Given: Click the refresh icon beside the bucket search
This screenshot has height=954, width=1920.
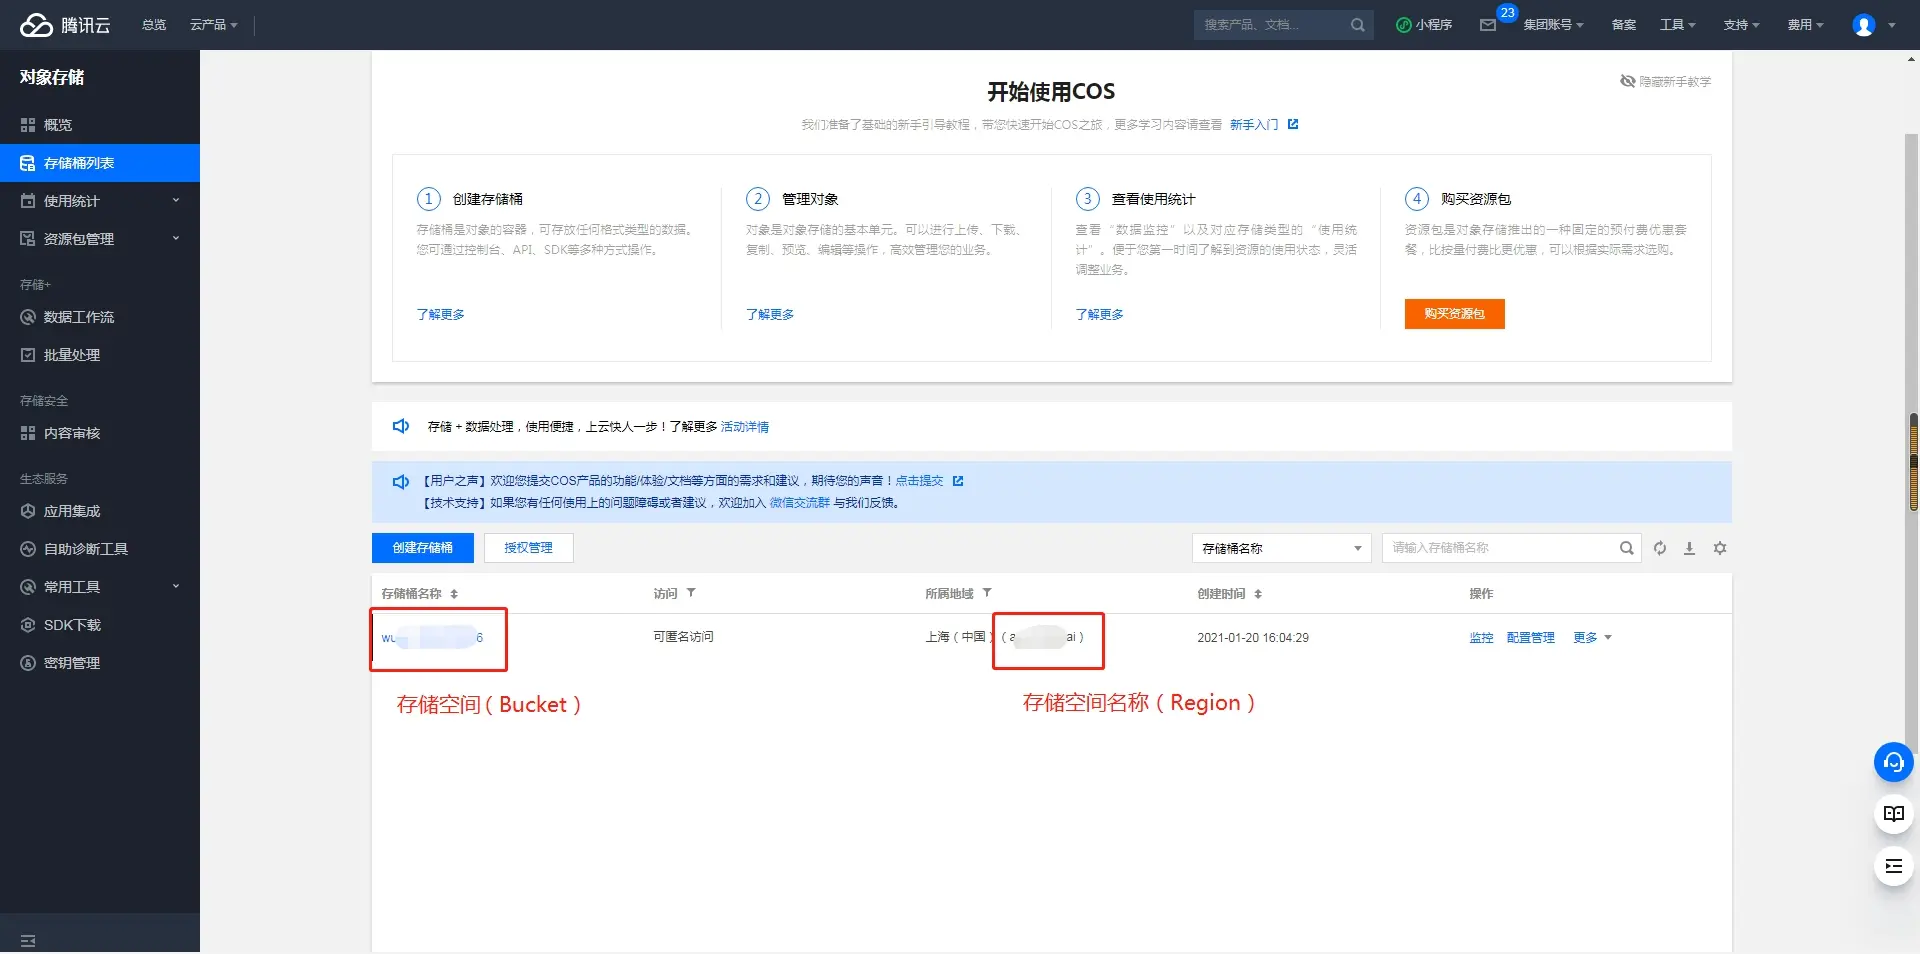Looking at the screenshot, I should point(1660,548).
